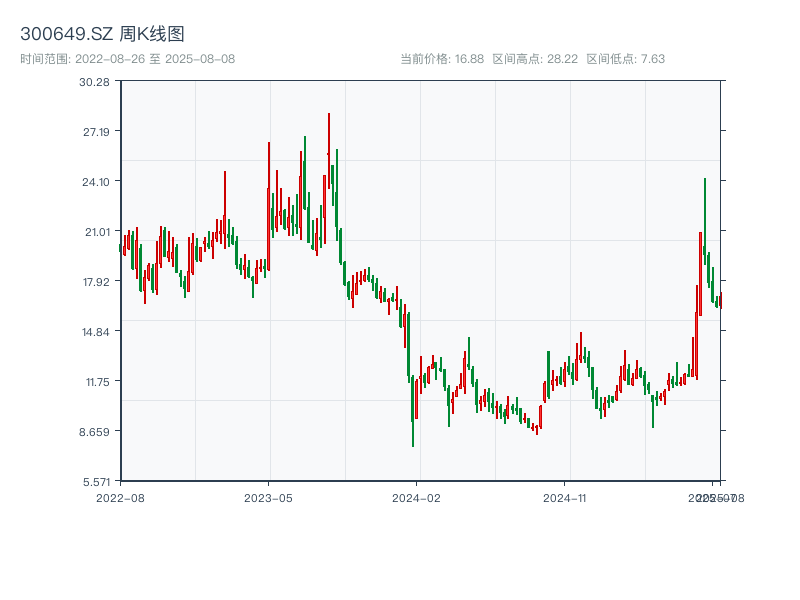Screen dimensions: 800x600
Task: Click x-axis label 2024-02
Action: coord(416,498)
